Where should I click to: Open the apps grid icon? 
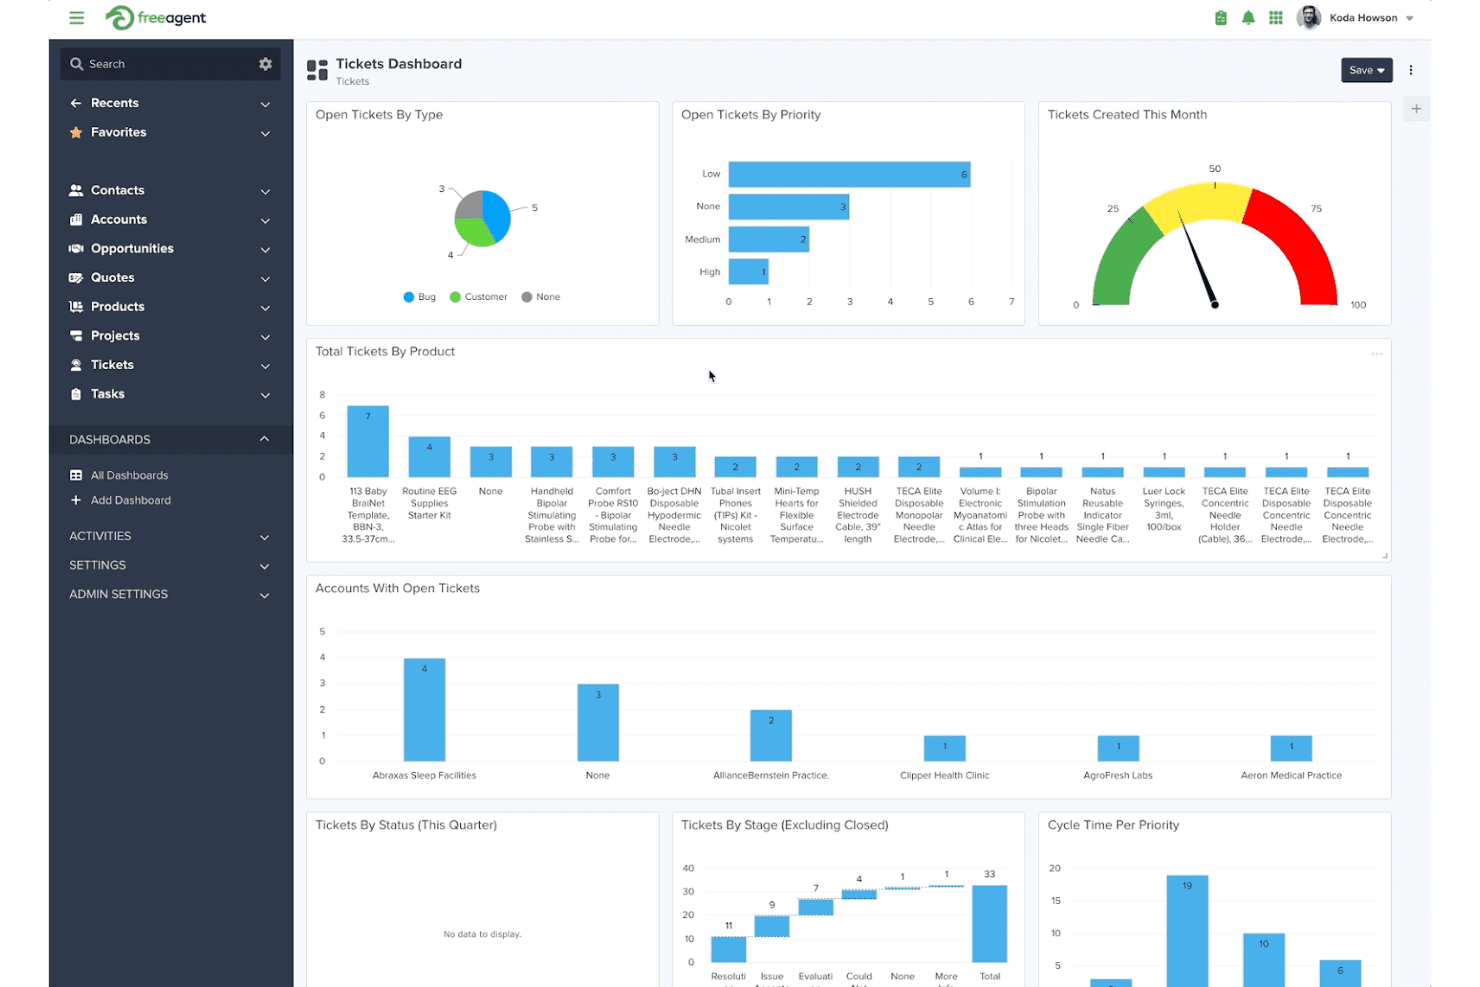[x=1276, y=18]
